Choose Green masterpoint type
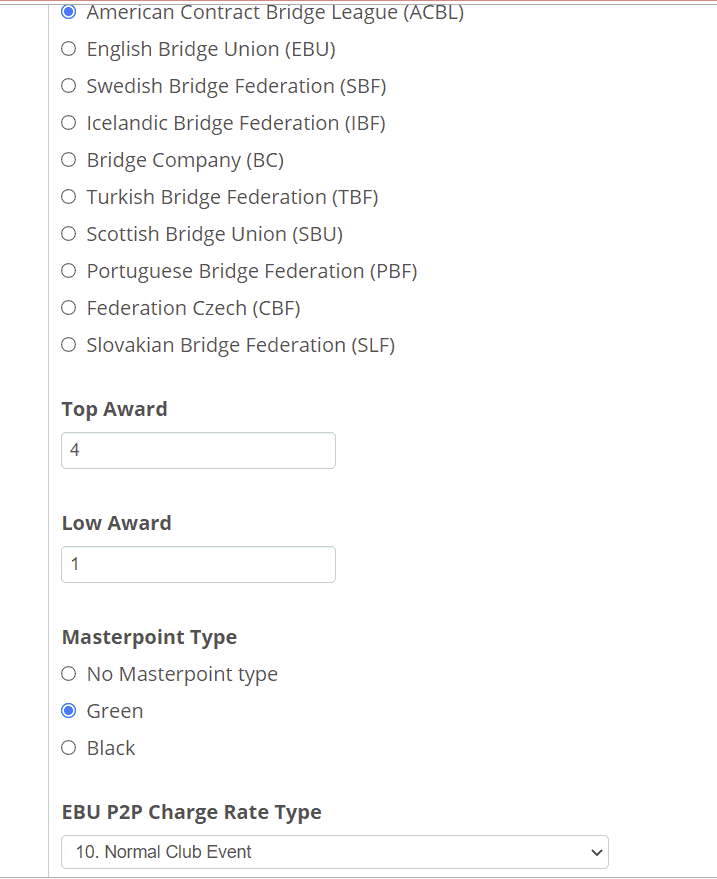This screenshot has height=879, width=717. 68,711
